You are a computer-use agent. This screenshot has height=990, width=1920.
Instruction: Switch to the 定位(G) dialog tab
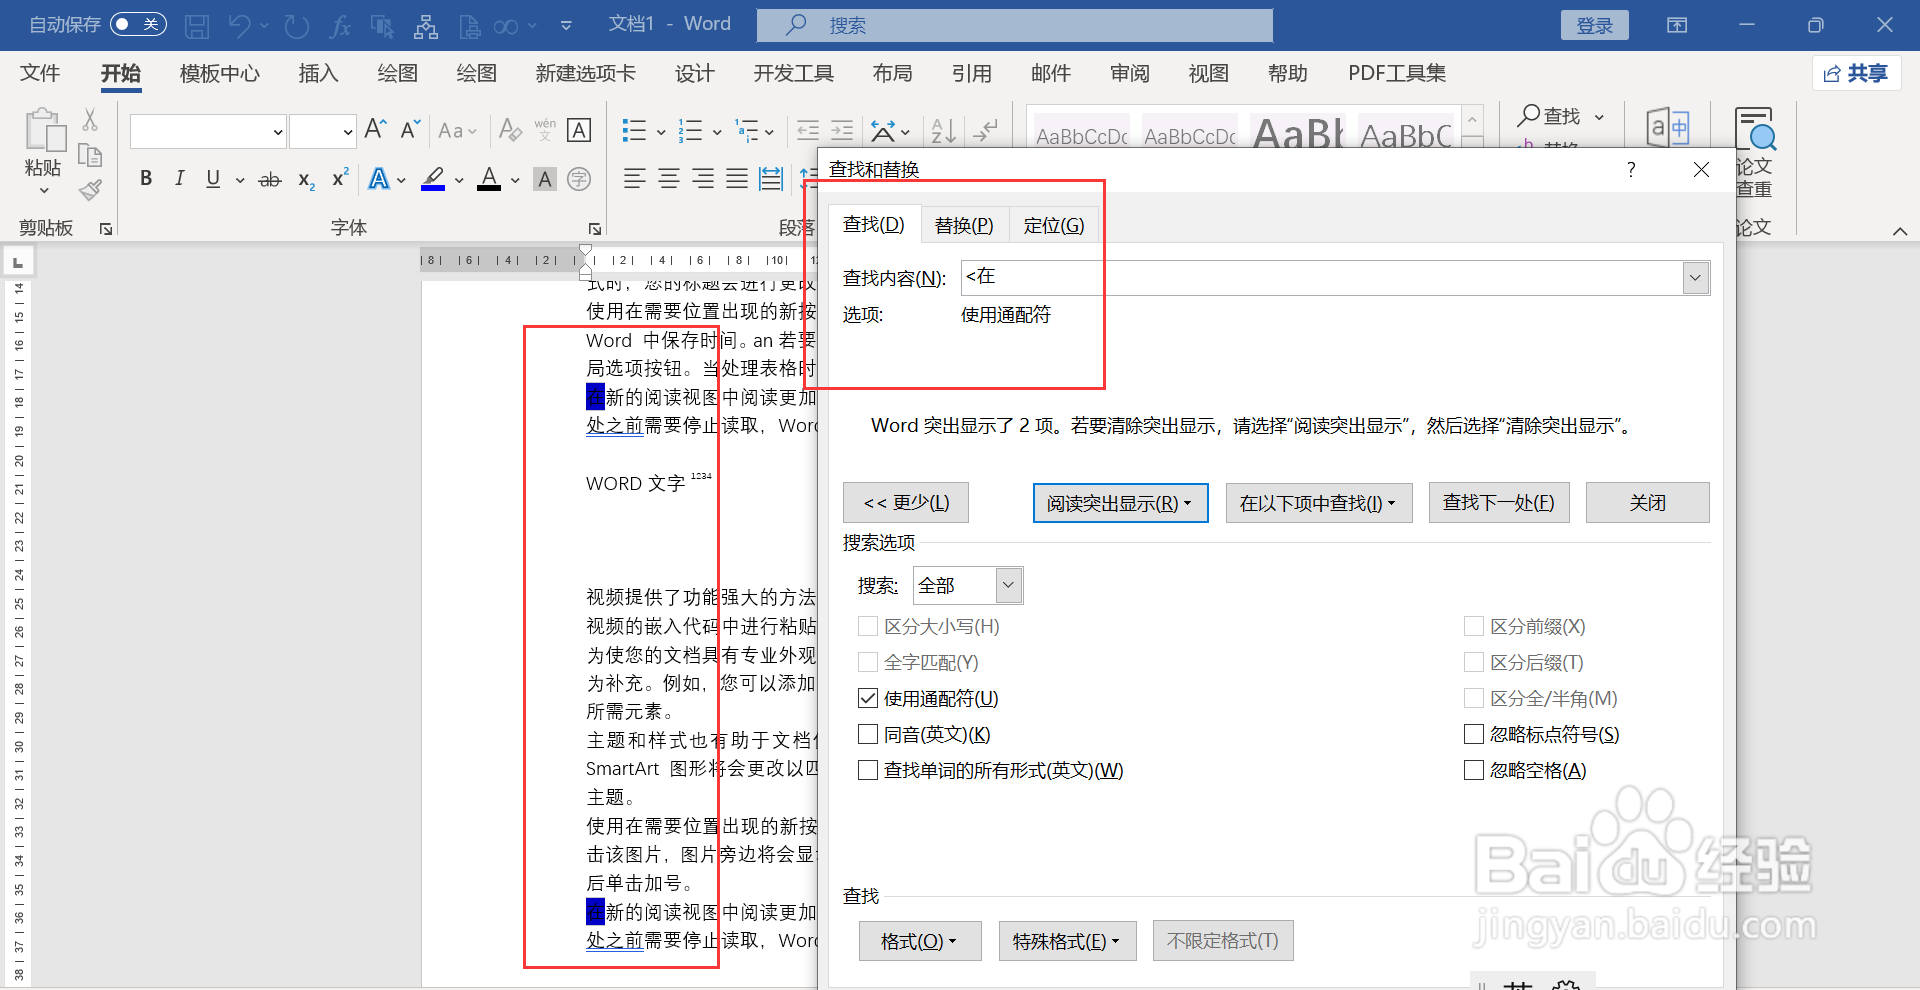1053,225
